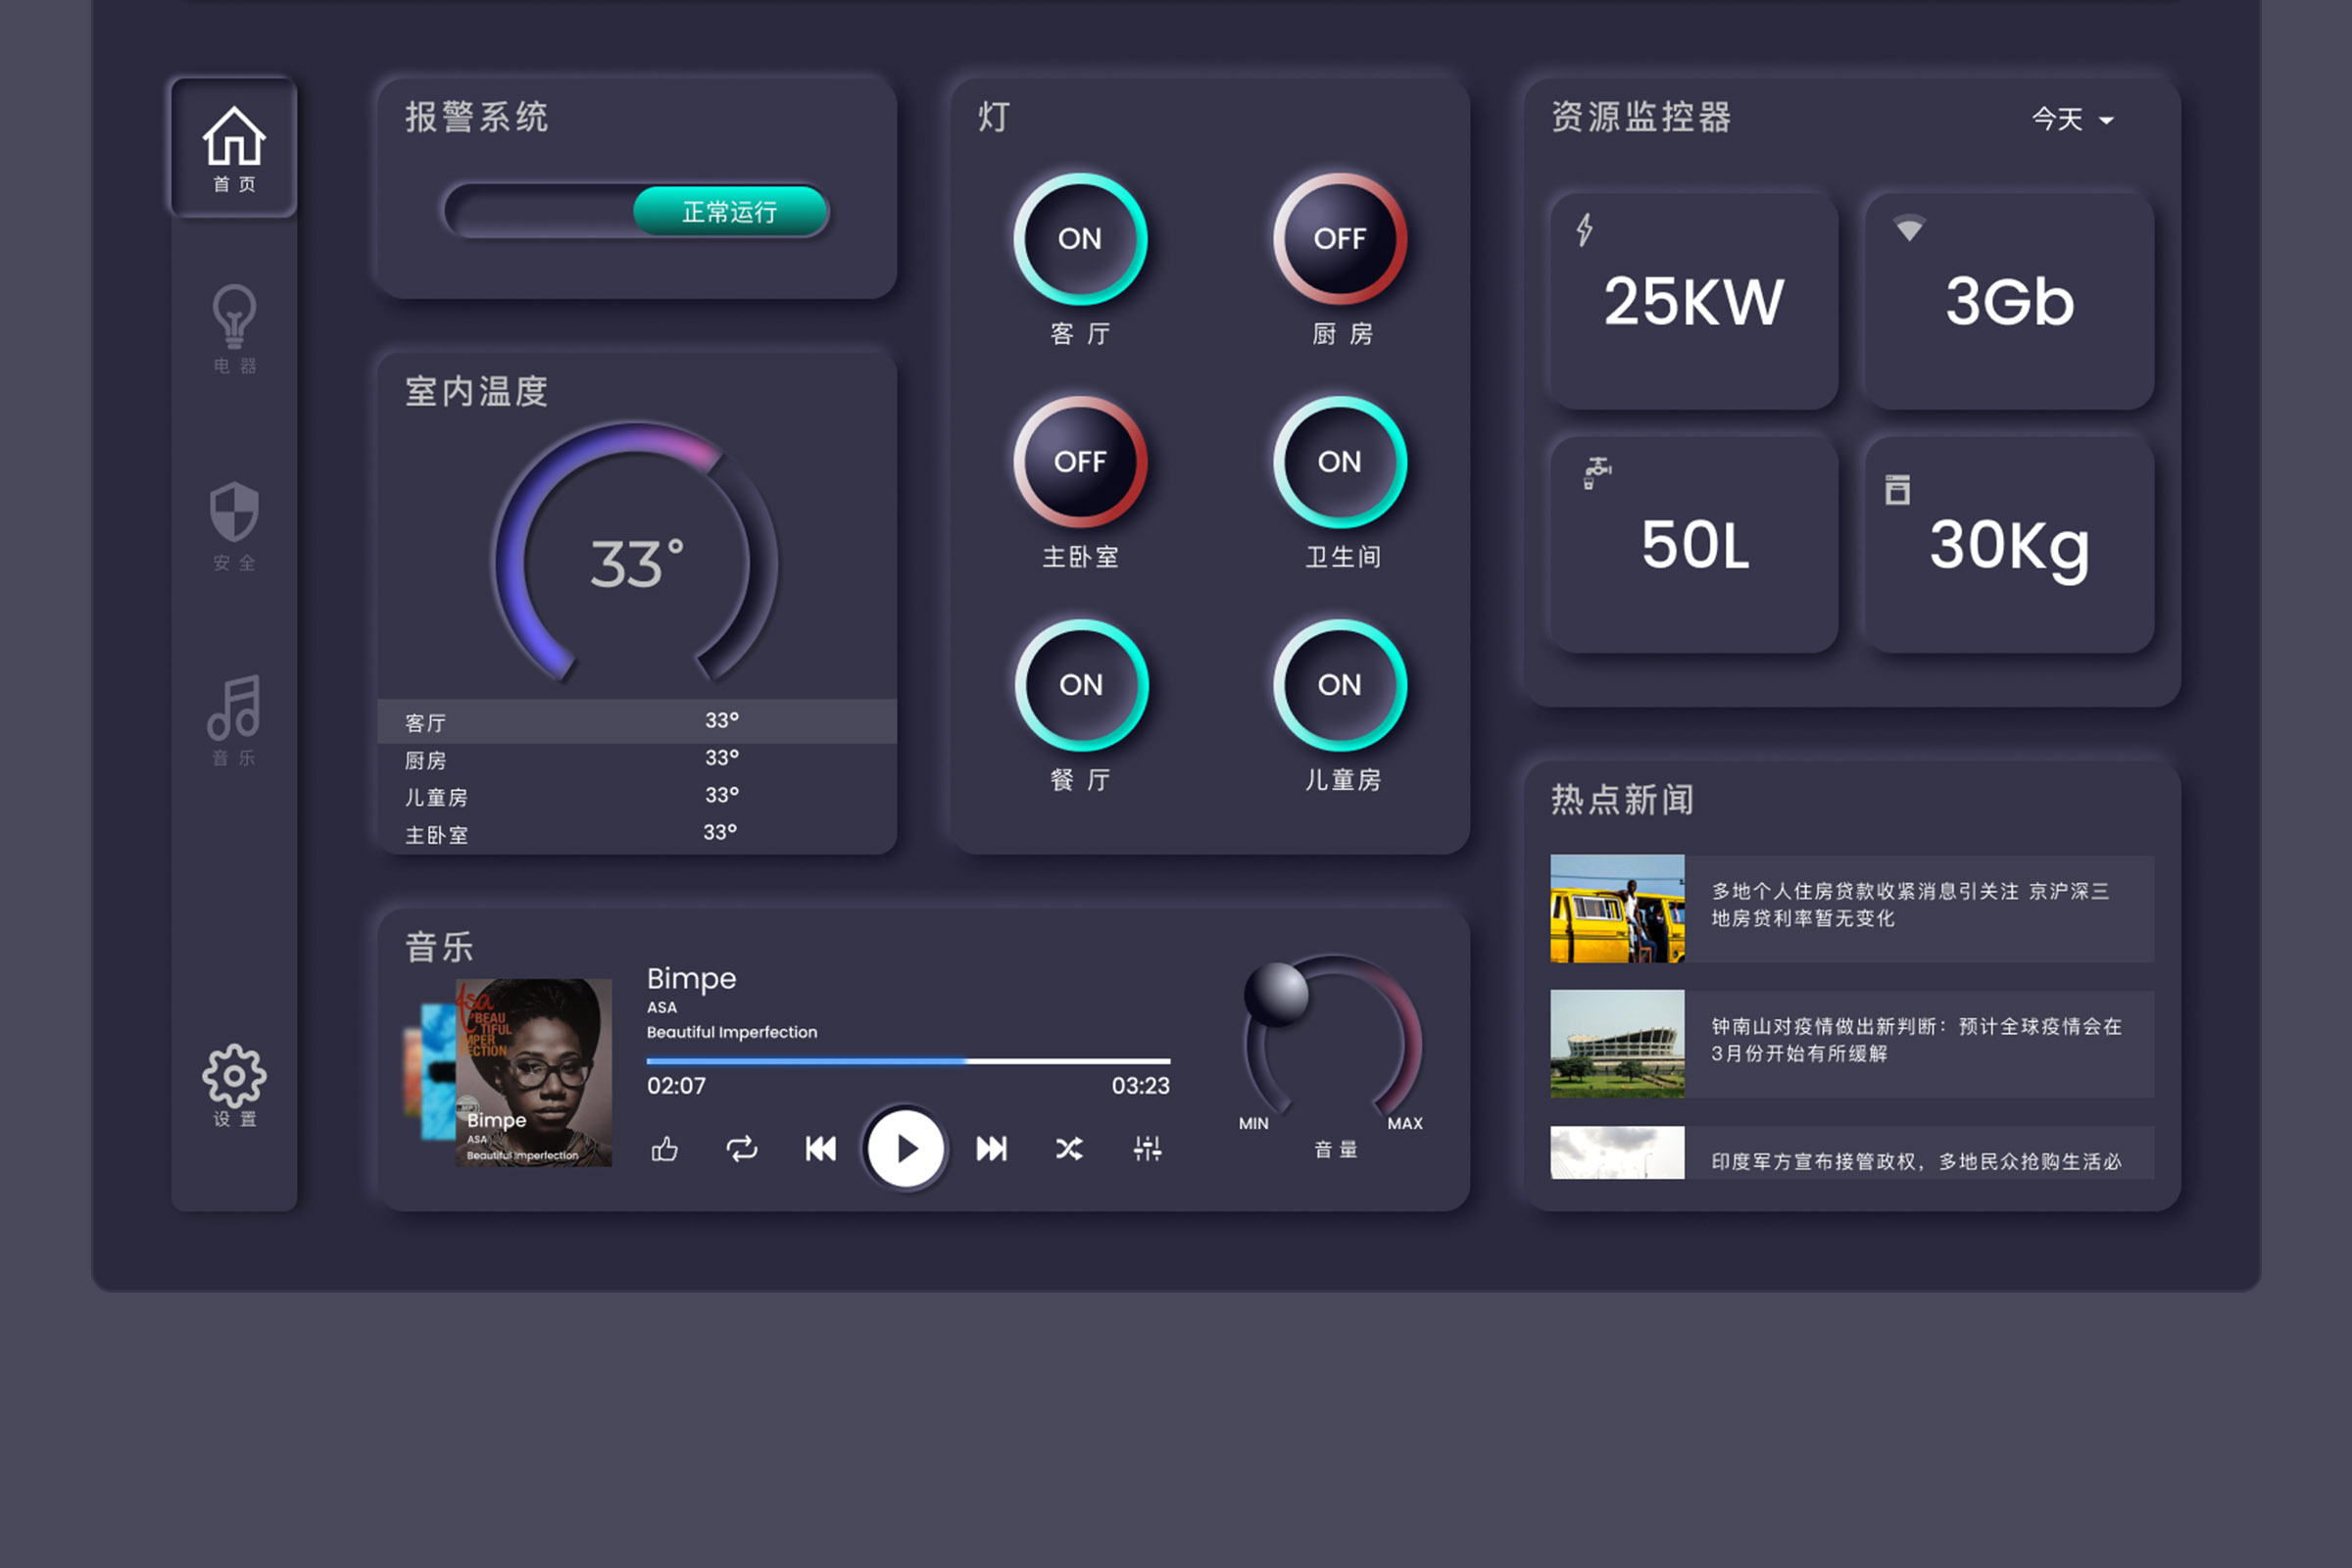The image size is (2352, 1568).
Task: Toggle the 客厅 living room light
Action: tap(1080, 239)
